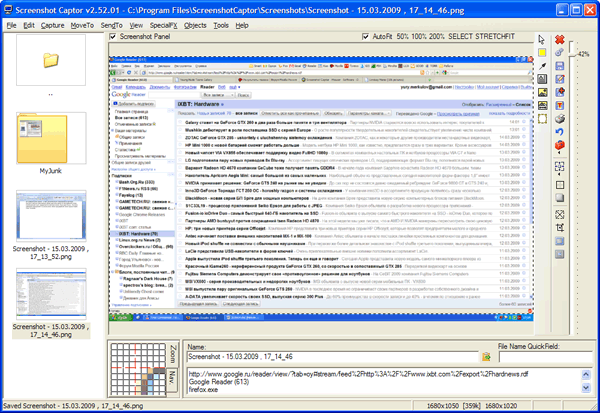This screenshot has height=413, width=600.
Task: Click the grid preview in zoom panel
Action: (x=138, y=369)
